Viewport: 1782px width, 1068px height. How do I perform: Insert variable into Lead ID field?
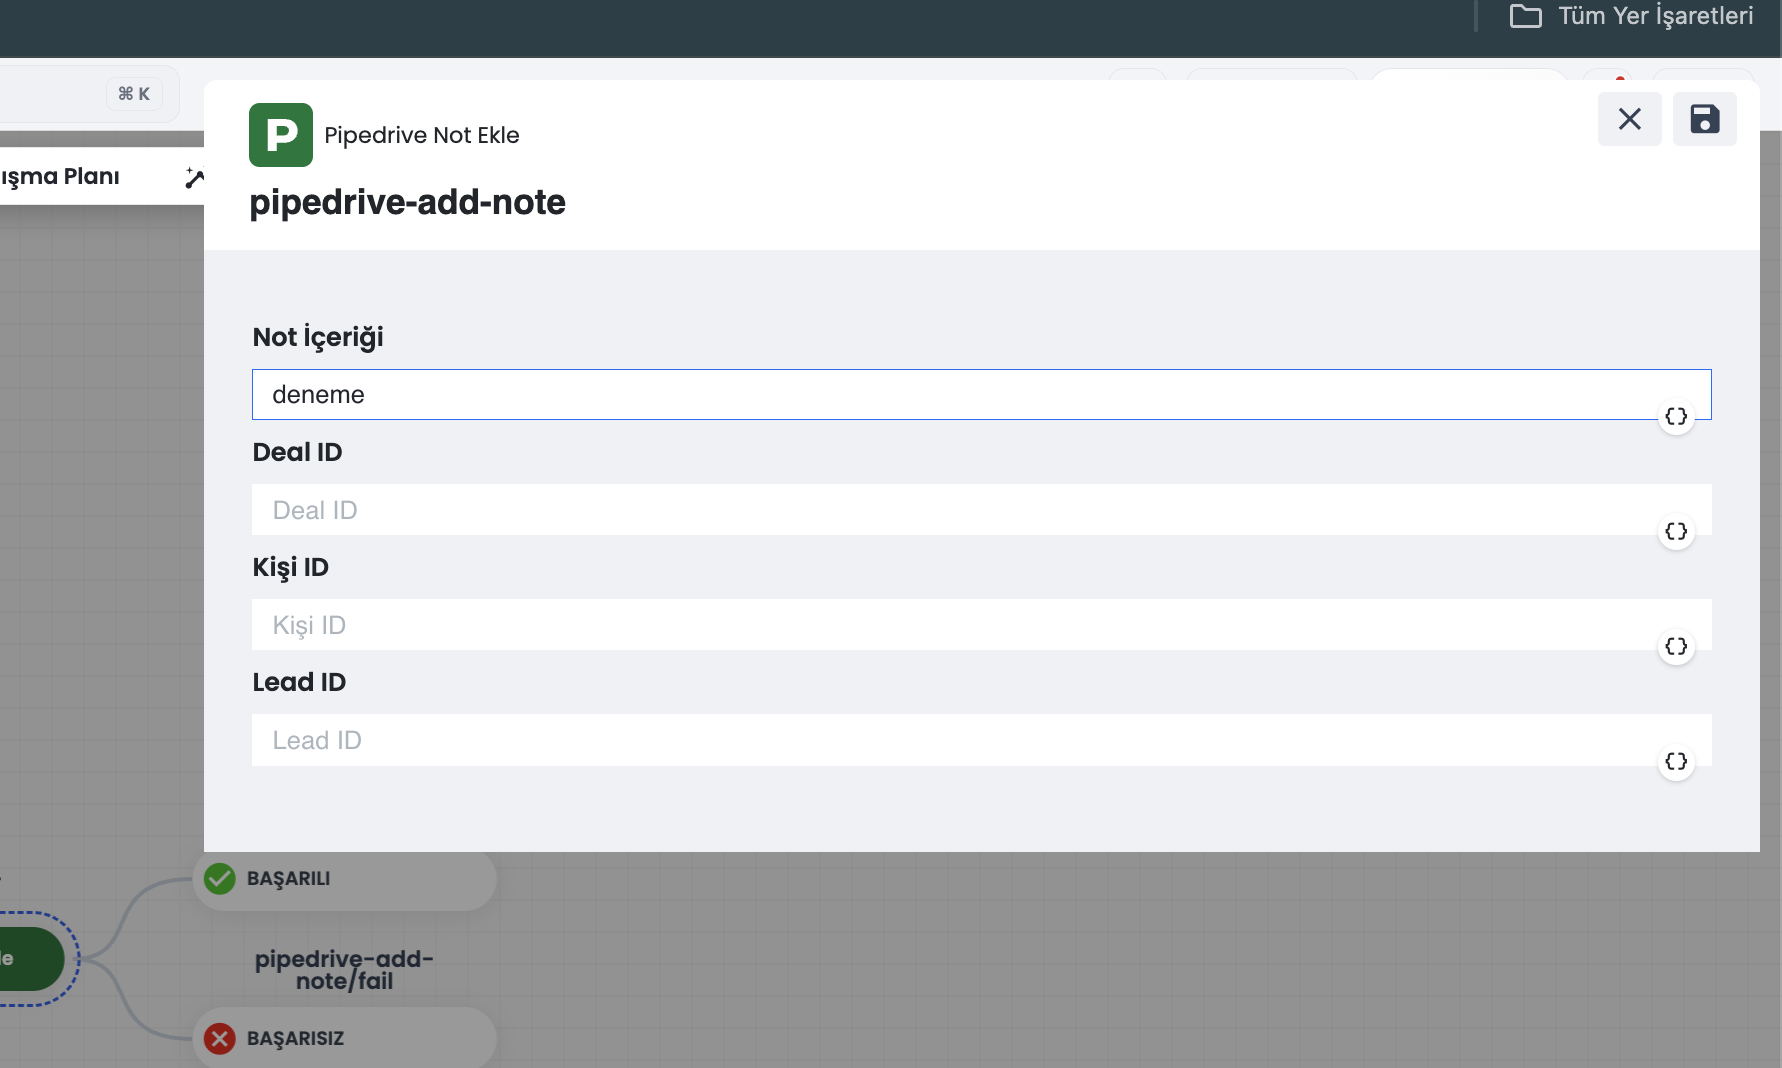click(1676, 761)
